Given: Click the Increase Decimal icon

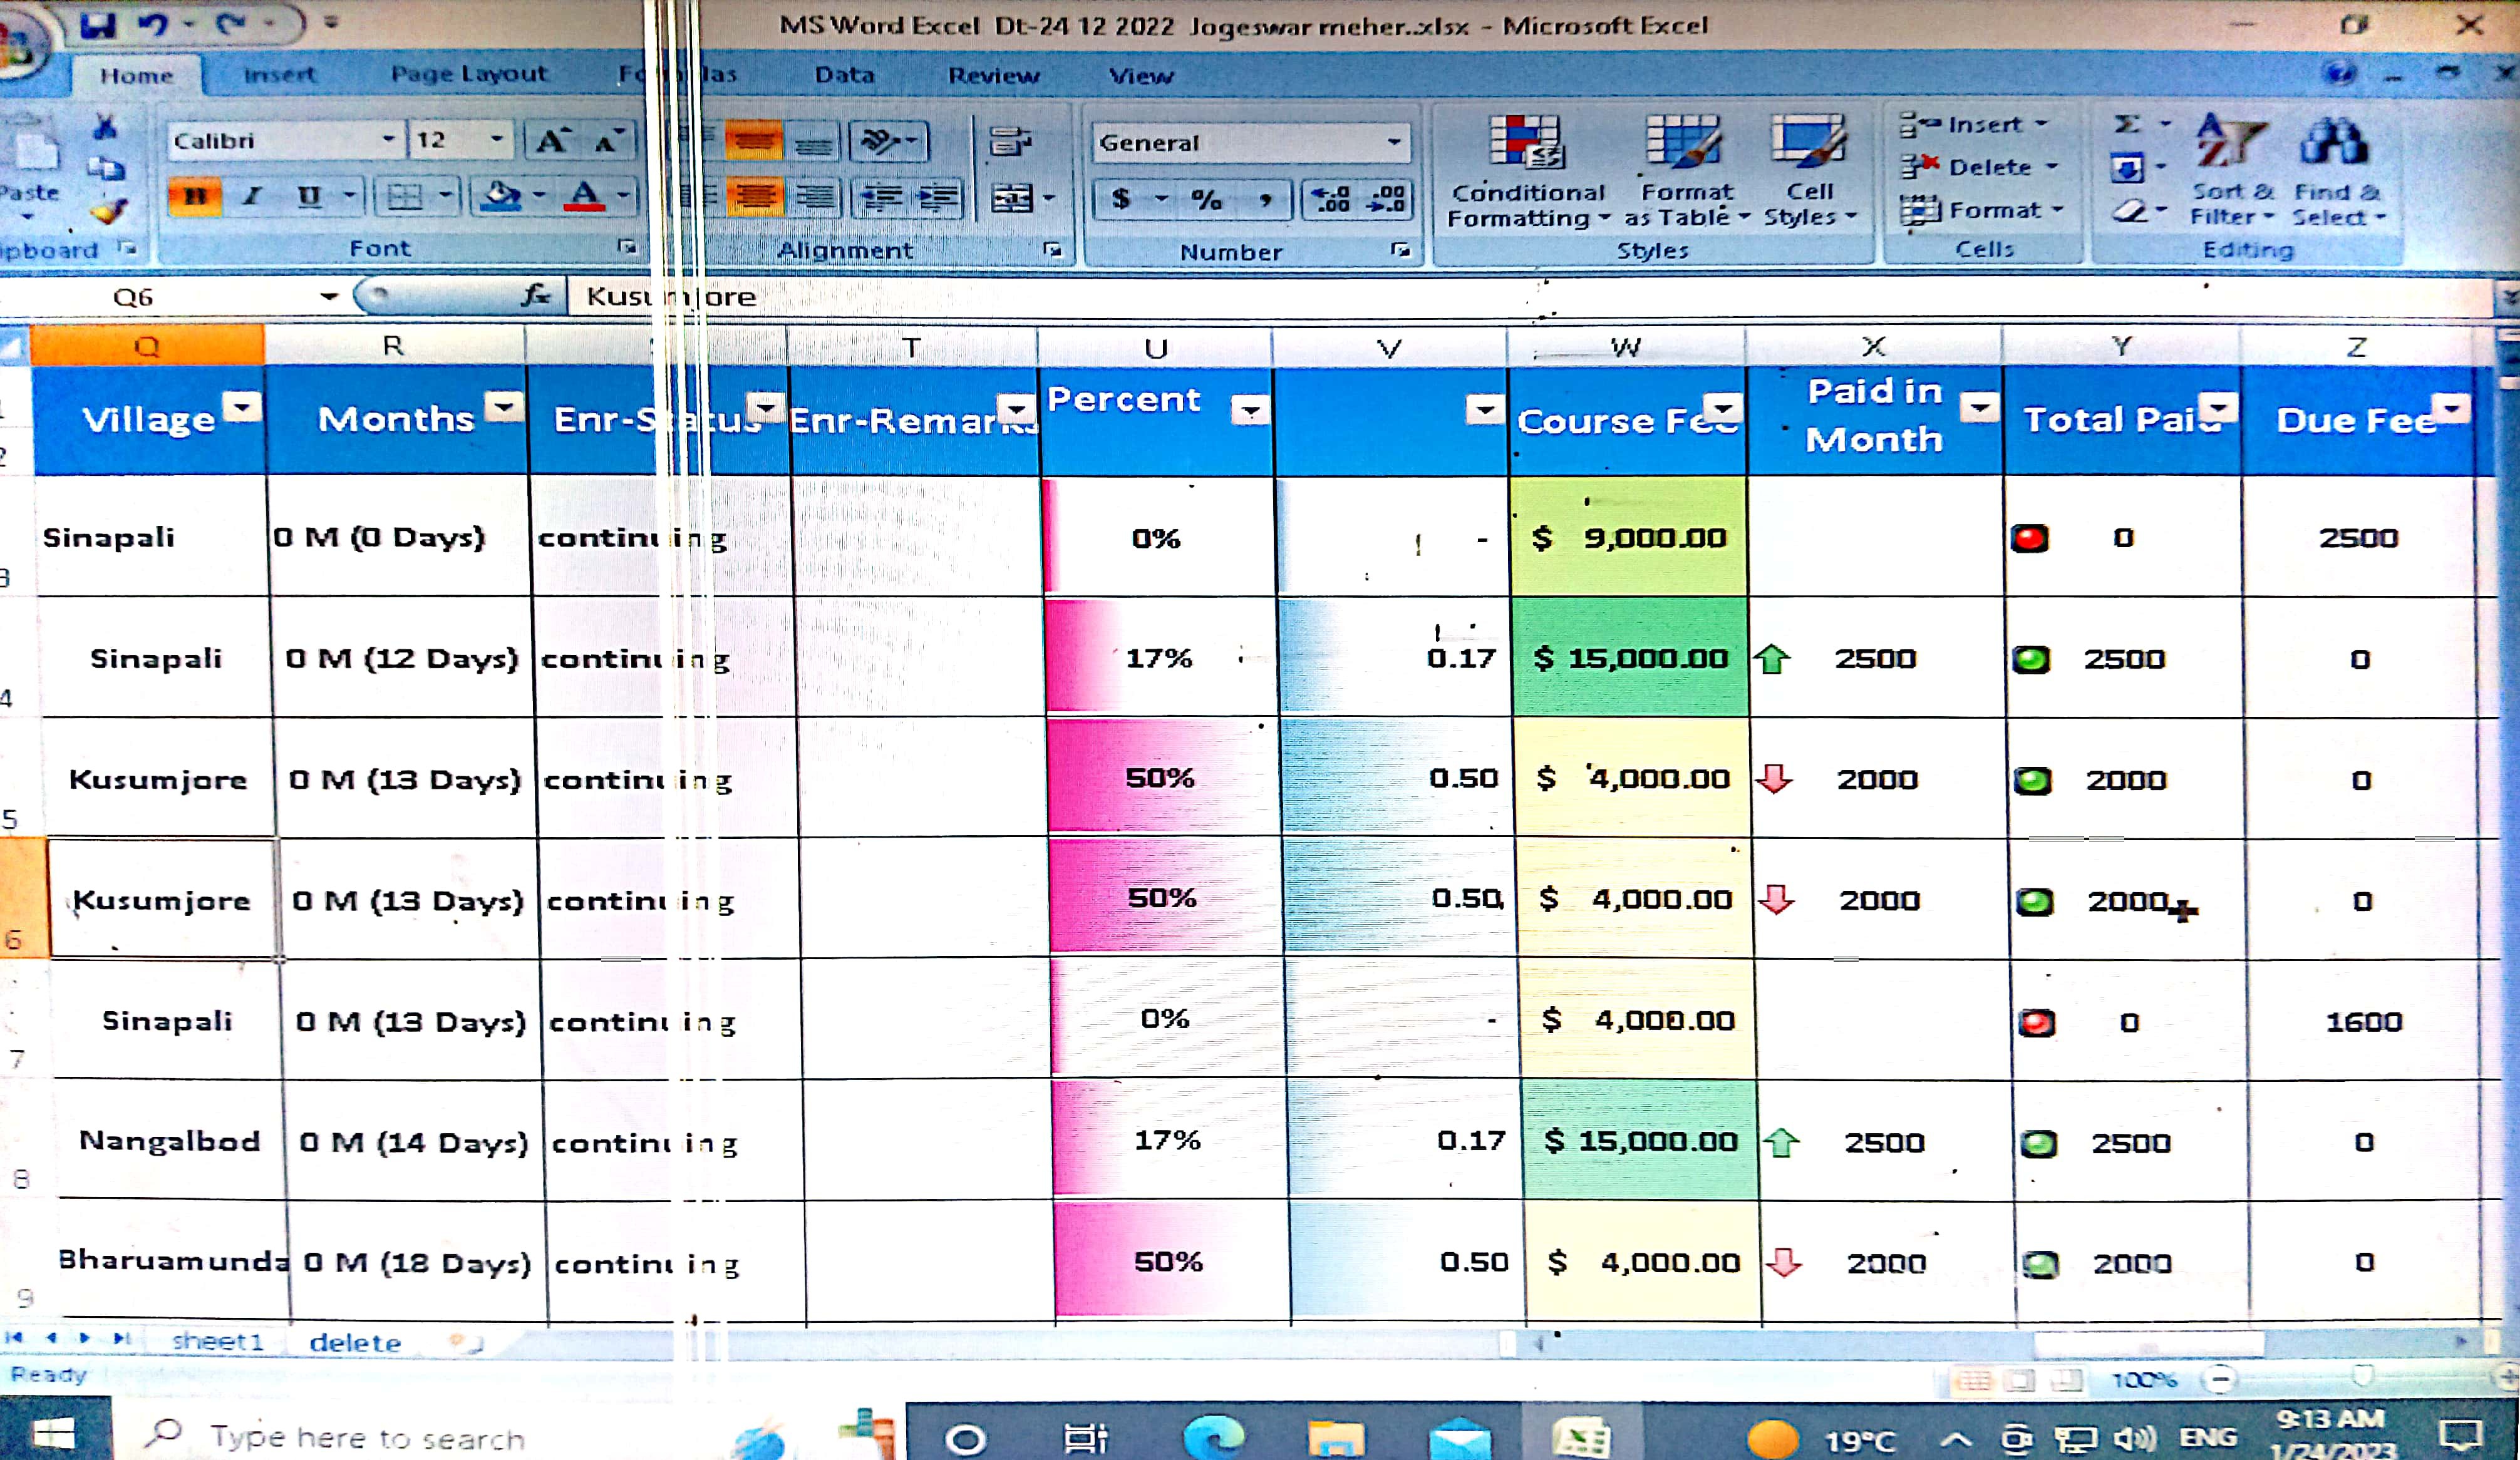Looking at the screenshot, I should pos(1331,199).
